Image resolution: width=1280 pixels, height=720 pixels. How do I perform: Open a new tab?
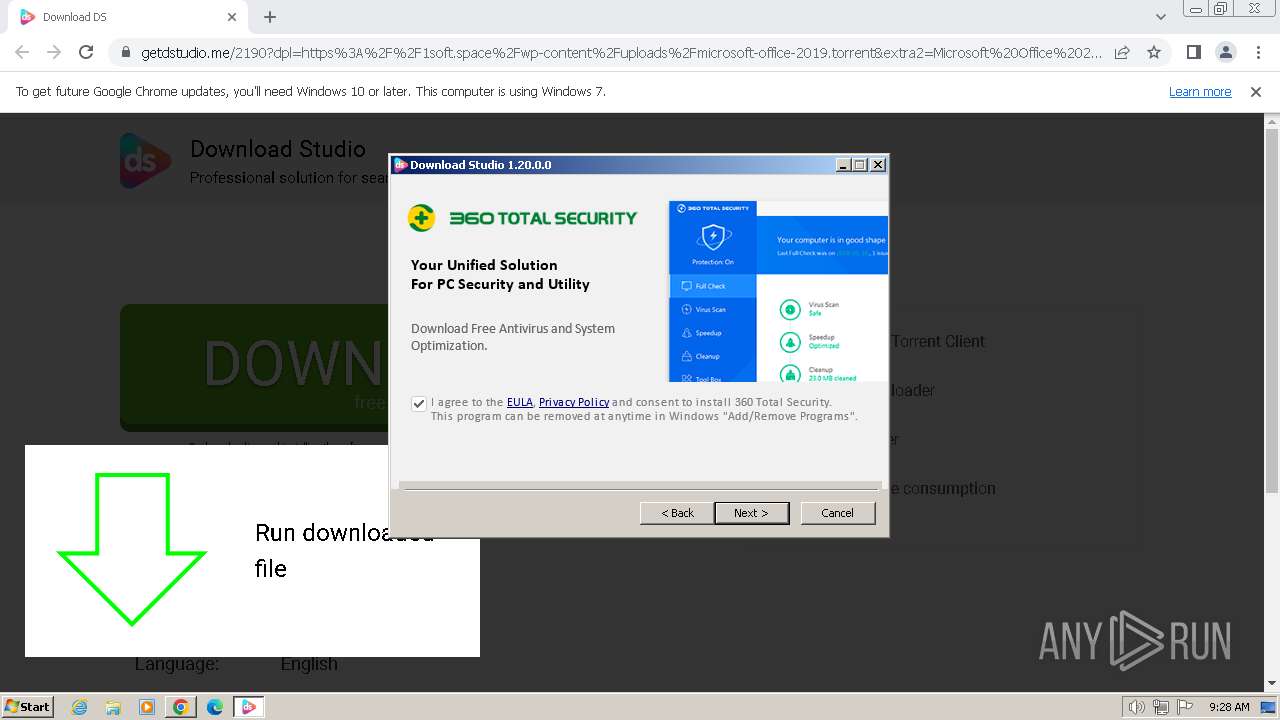270,17
